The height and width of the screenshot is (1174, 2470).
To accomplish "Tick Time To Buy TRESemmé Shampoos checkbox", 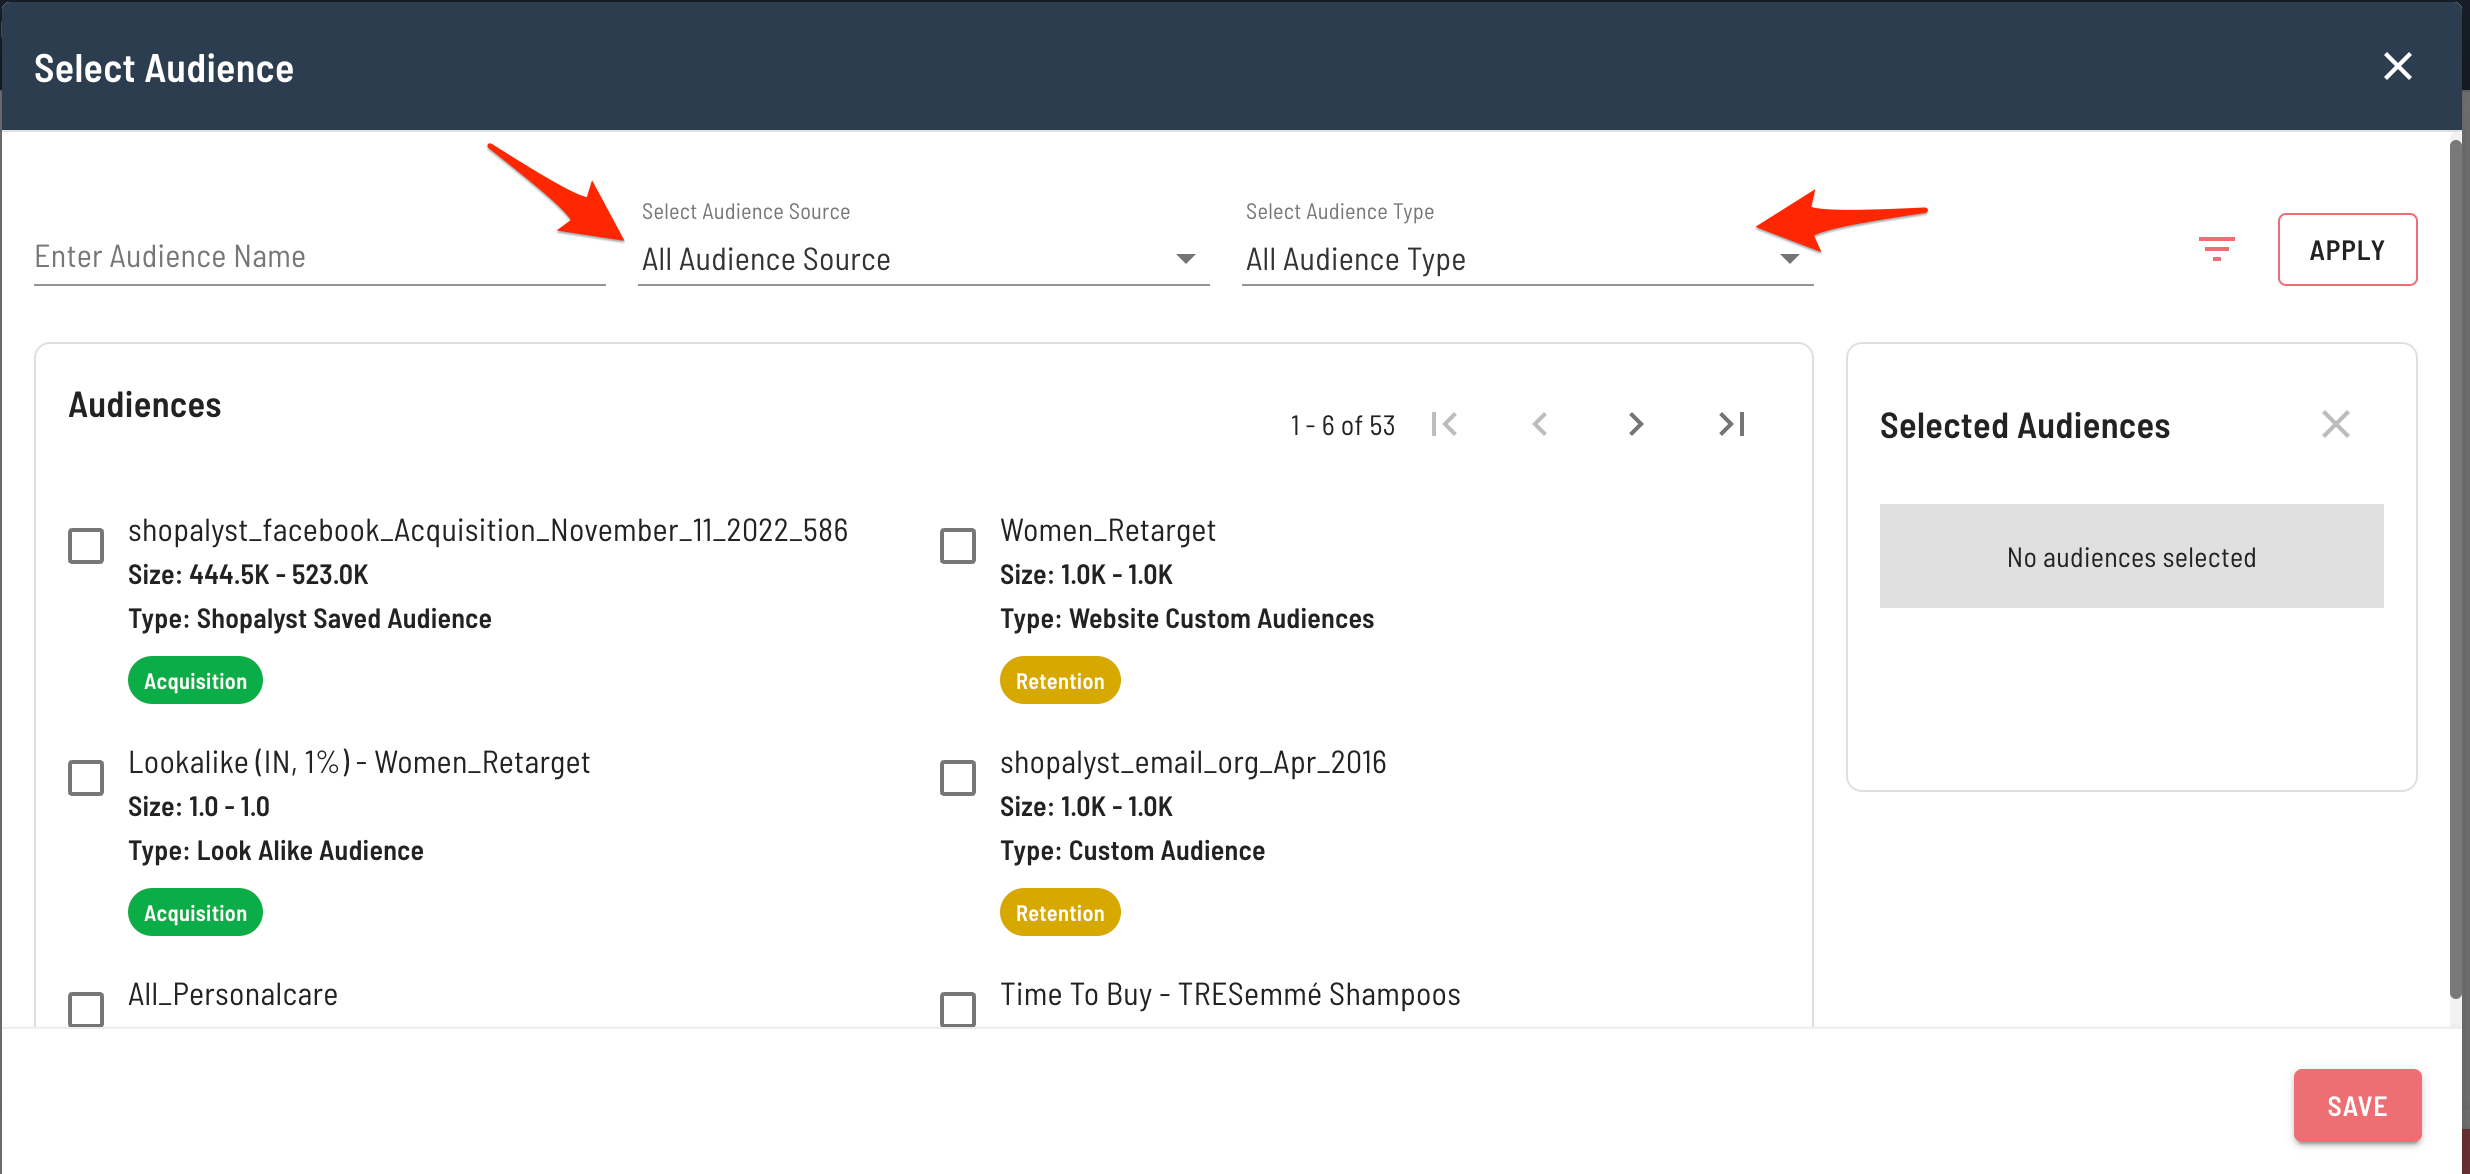I will [x=958, y=1008].
